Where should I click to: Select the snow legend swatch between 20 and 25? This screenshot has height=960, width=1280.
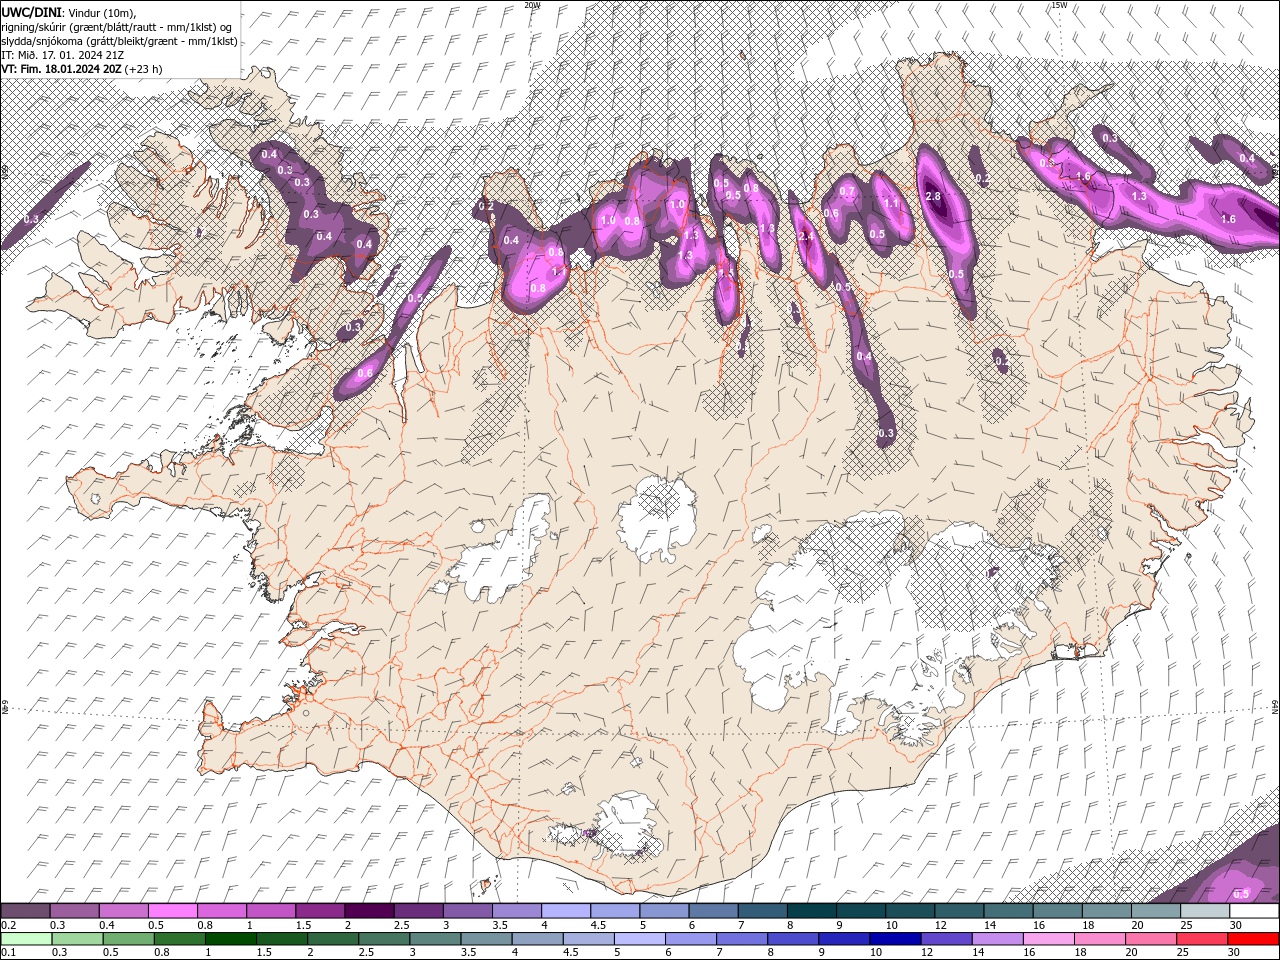point(1156,911)
